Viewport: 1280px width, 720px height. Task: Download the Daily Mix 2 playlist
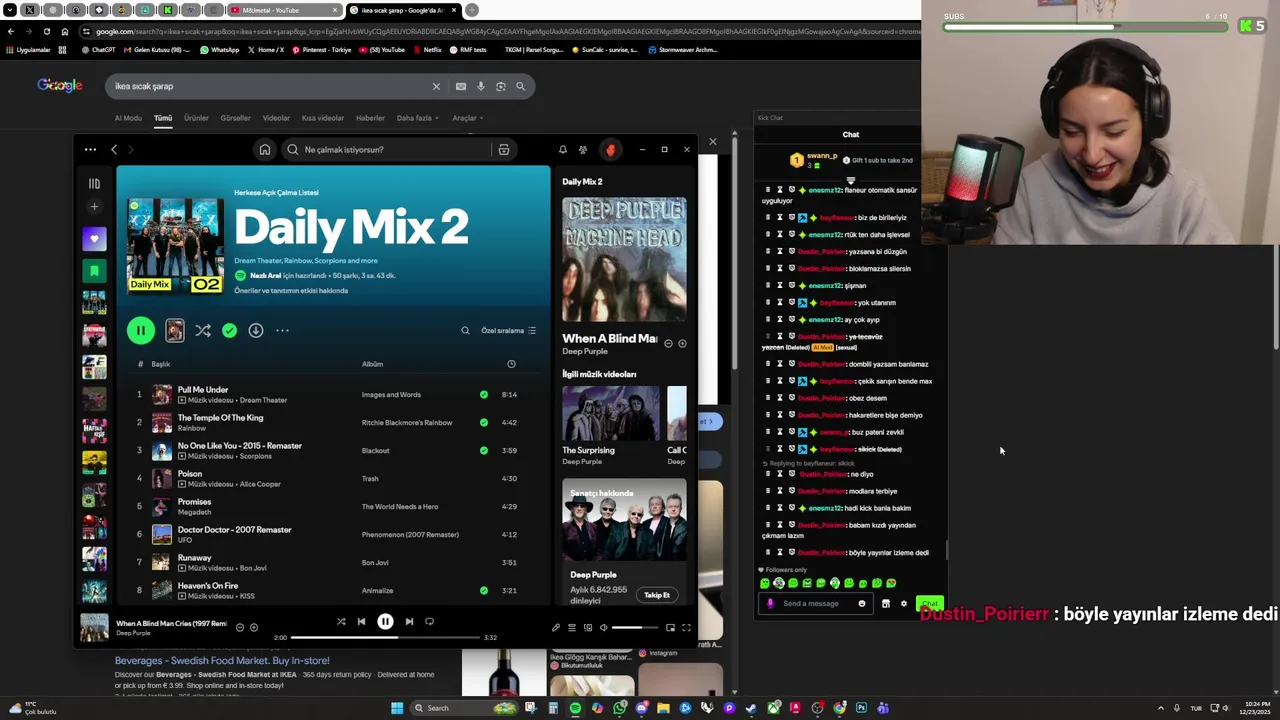click(x=256, y=331)
